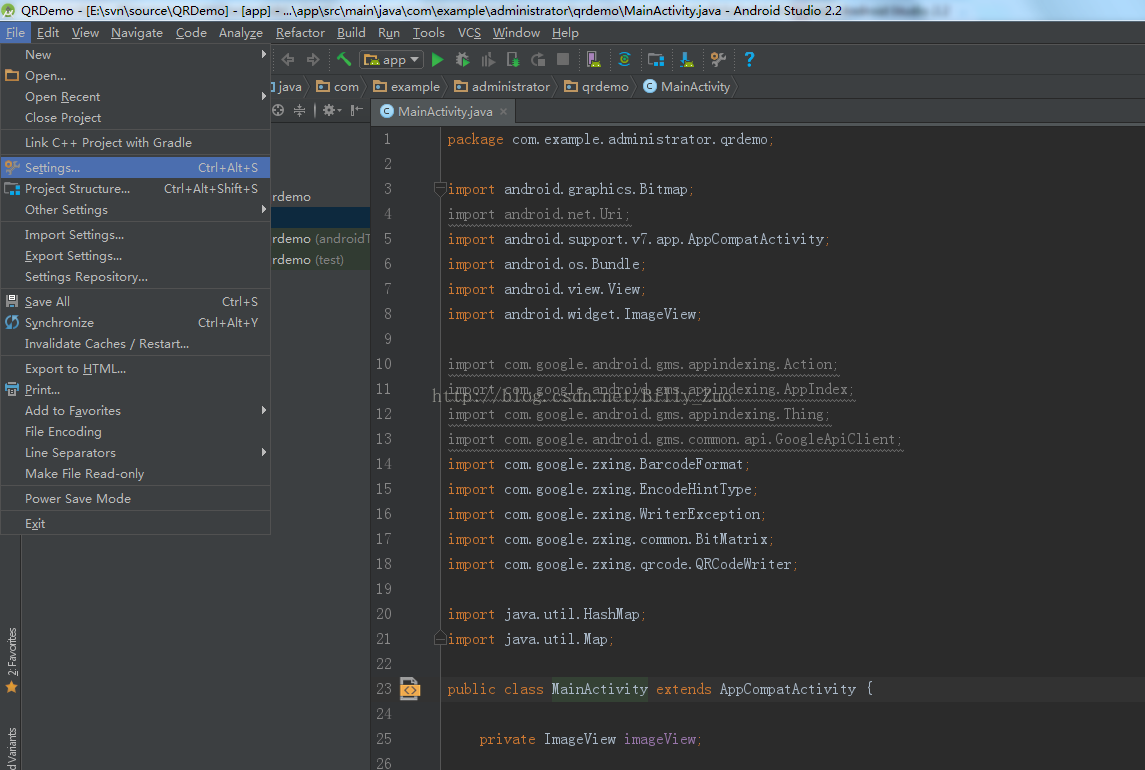The height and width of the screenshot is (770, 1145).
Task: Click the Make Project hammer icon
Action: point(343,60)
